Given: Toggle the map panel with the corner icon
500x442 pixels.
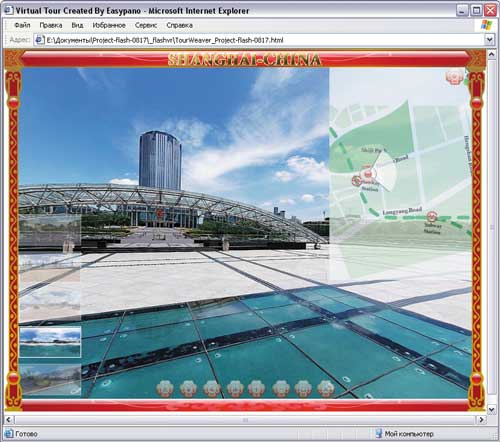Looking at the screenshot, I should tap(455, 77).
